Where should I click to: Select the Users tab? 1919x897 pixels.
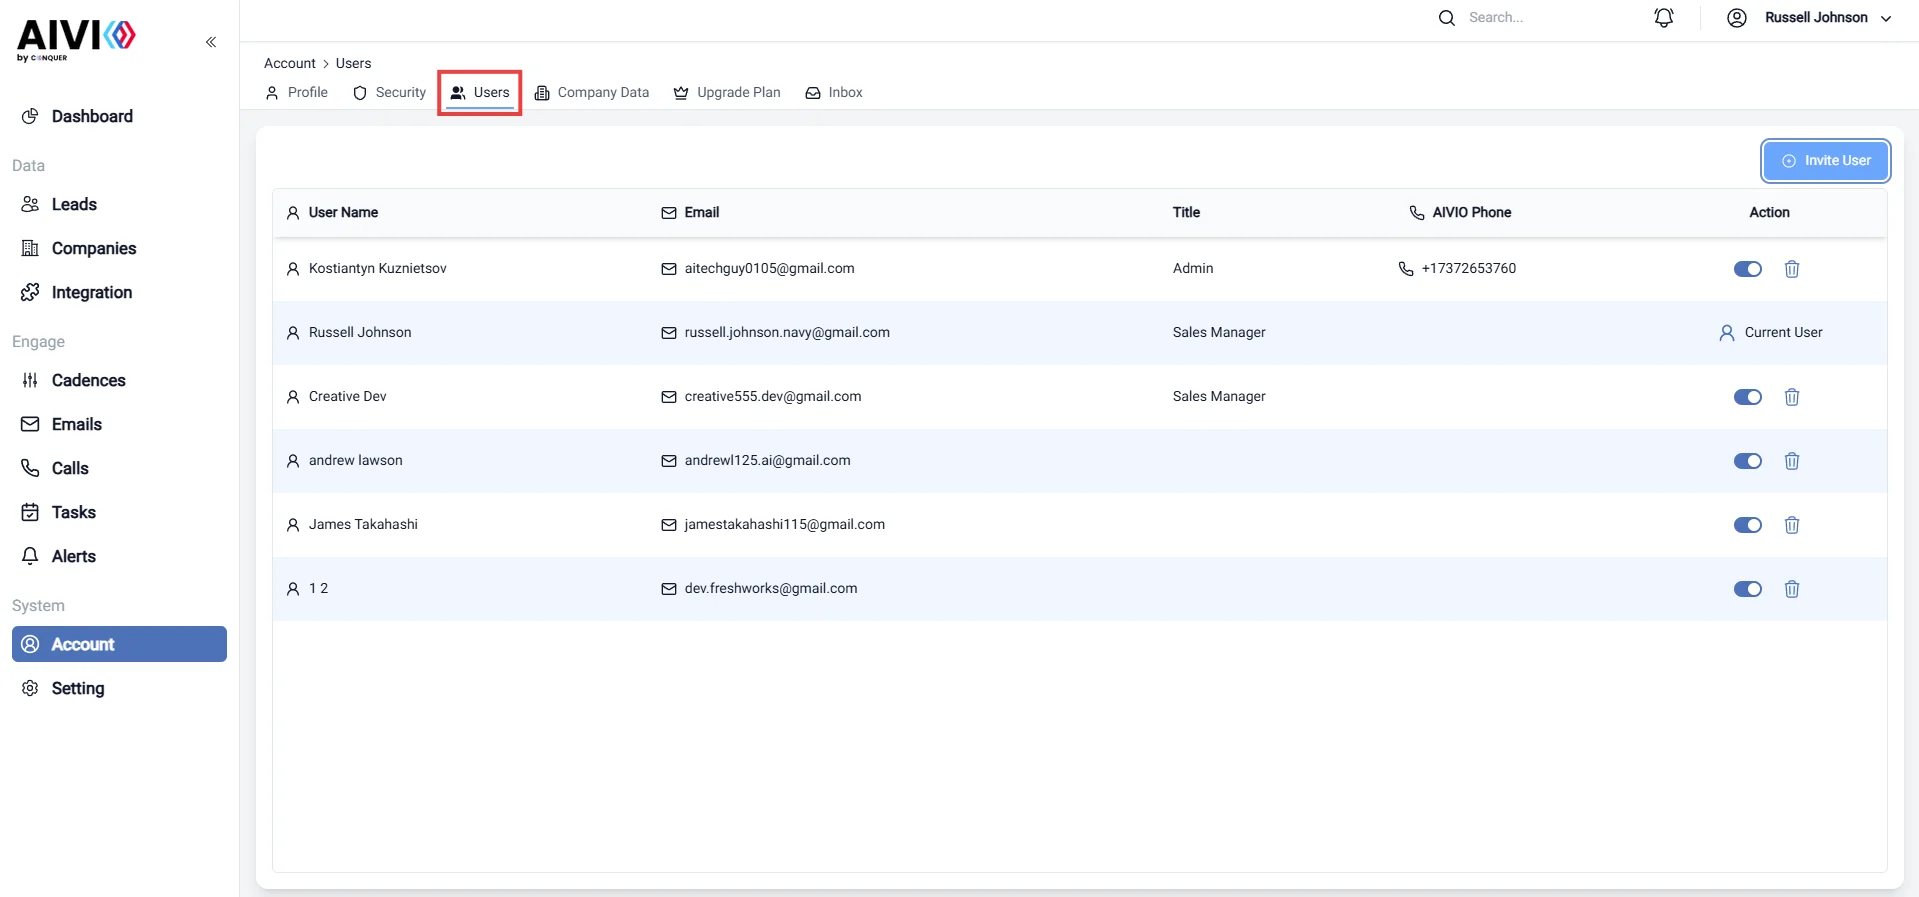coord(480,92)
